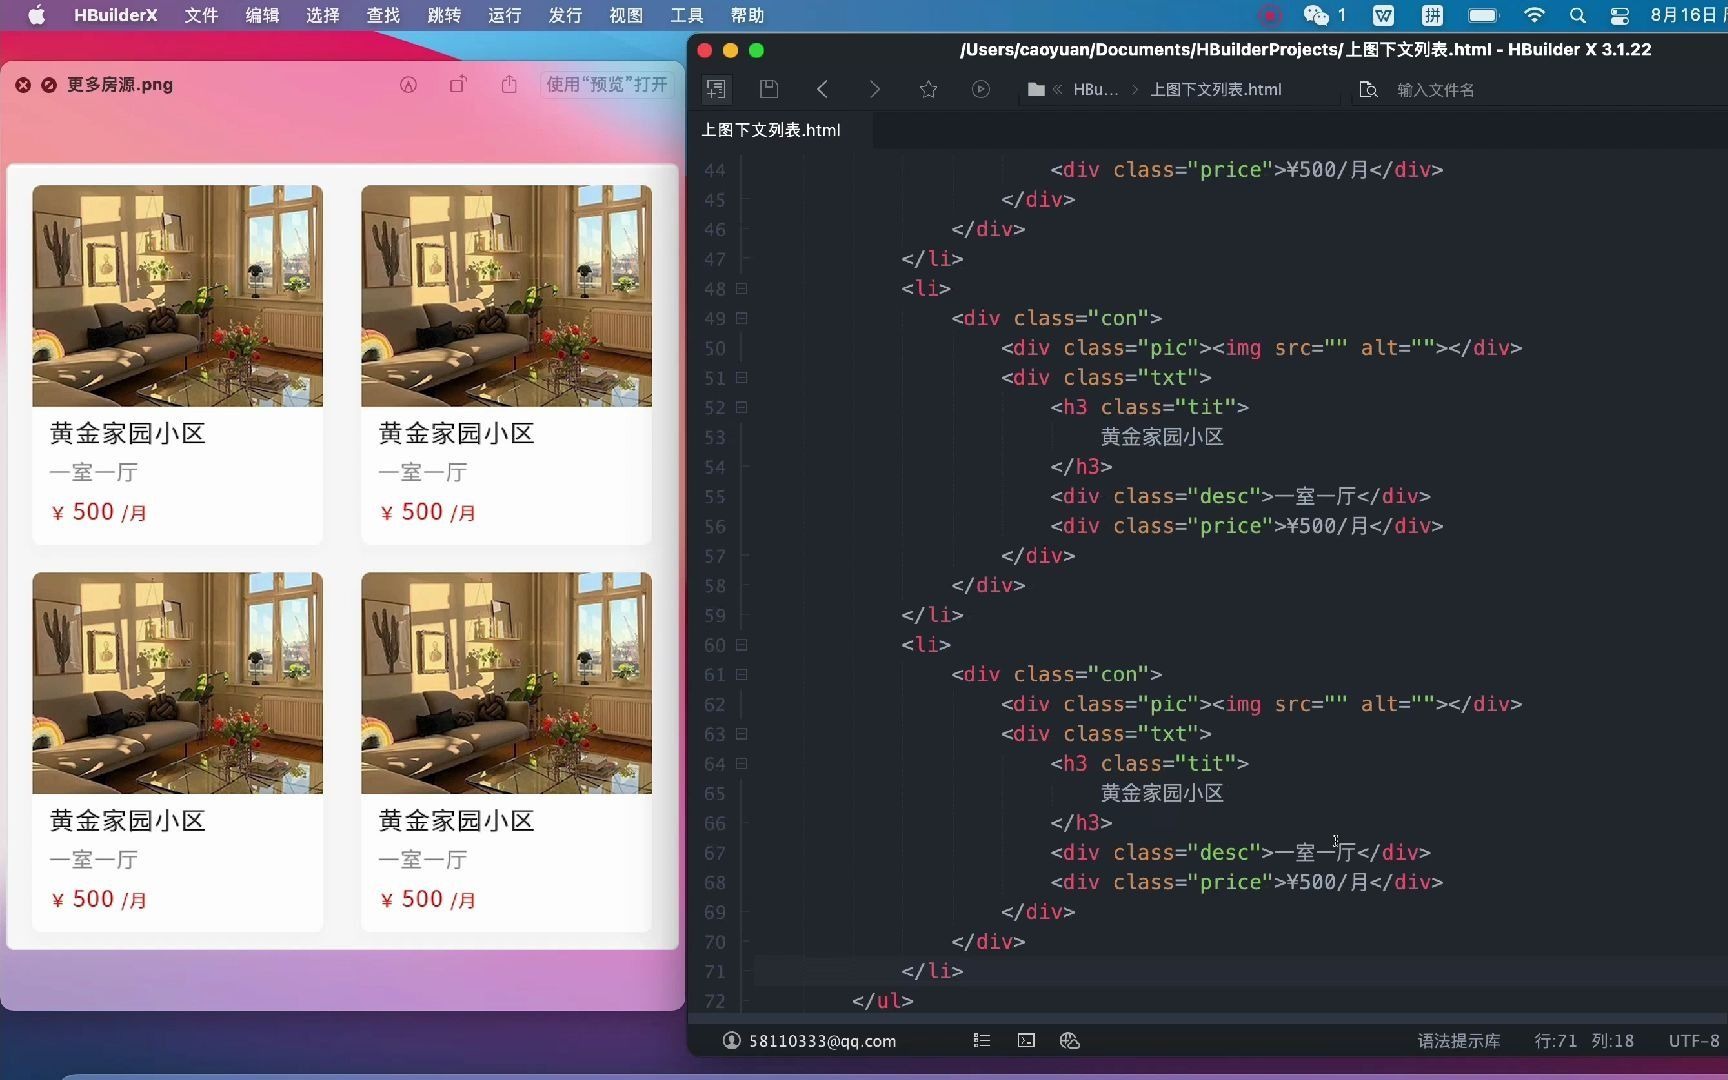Open the 查找 menu

click(383, 15)
